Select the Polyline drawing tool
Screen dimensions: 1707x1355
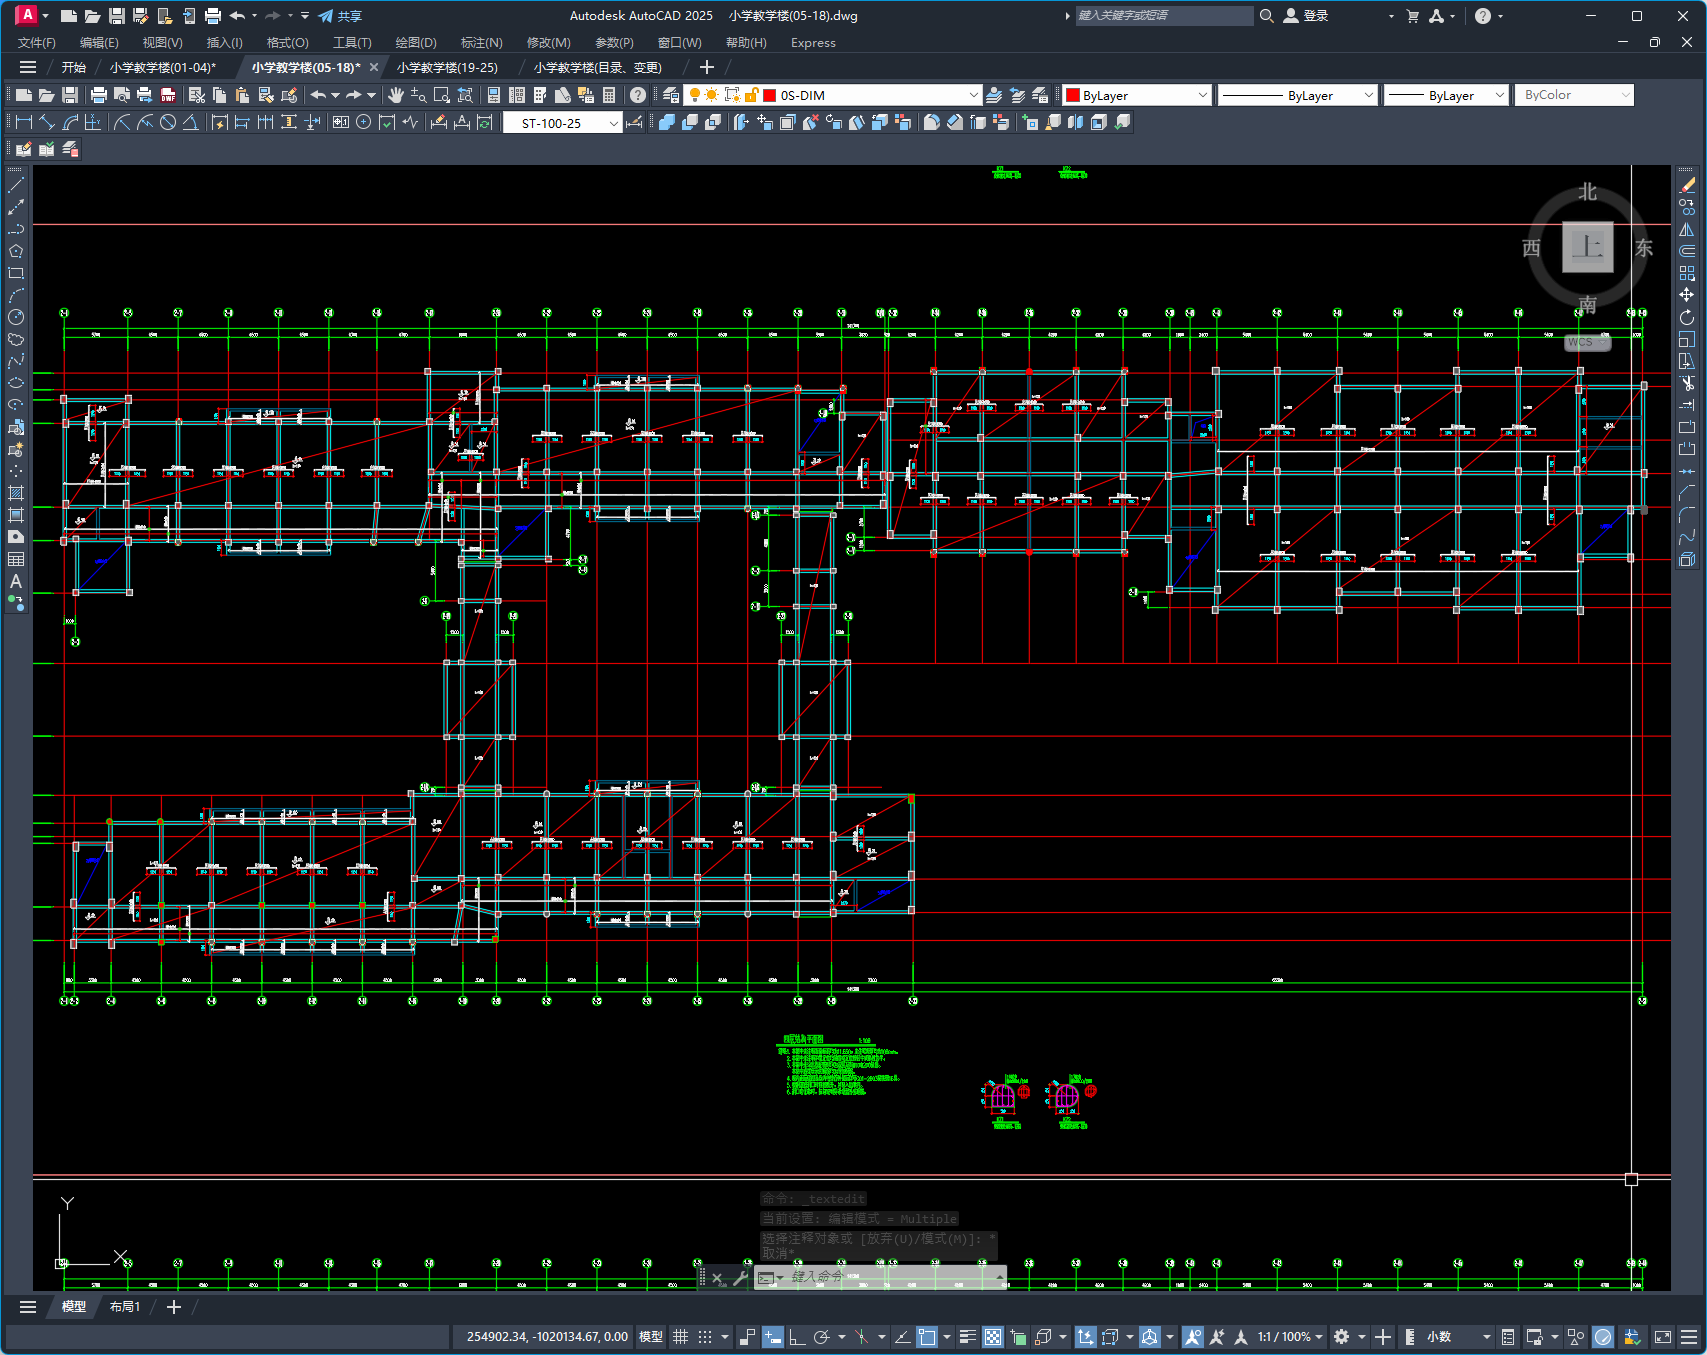(16, 229)
